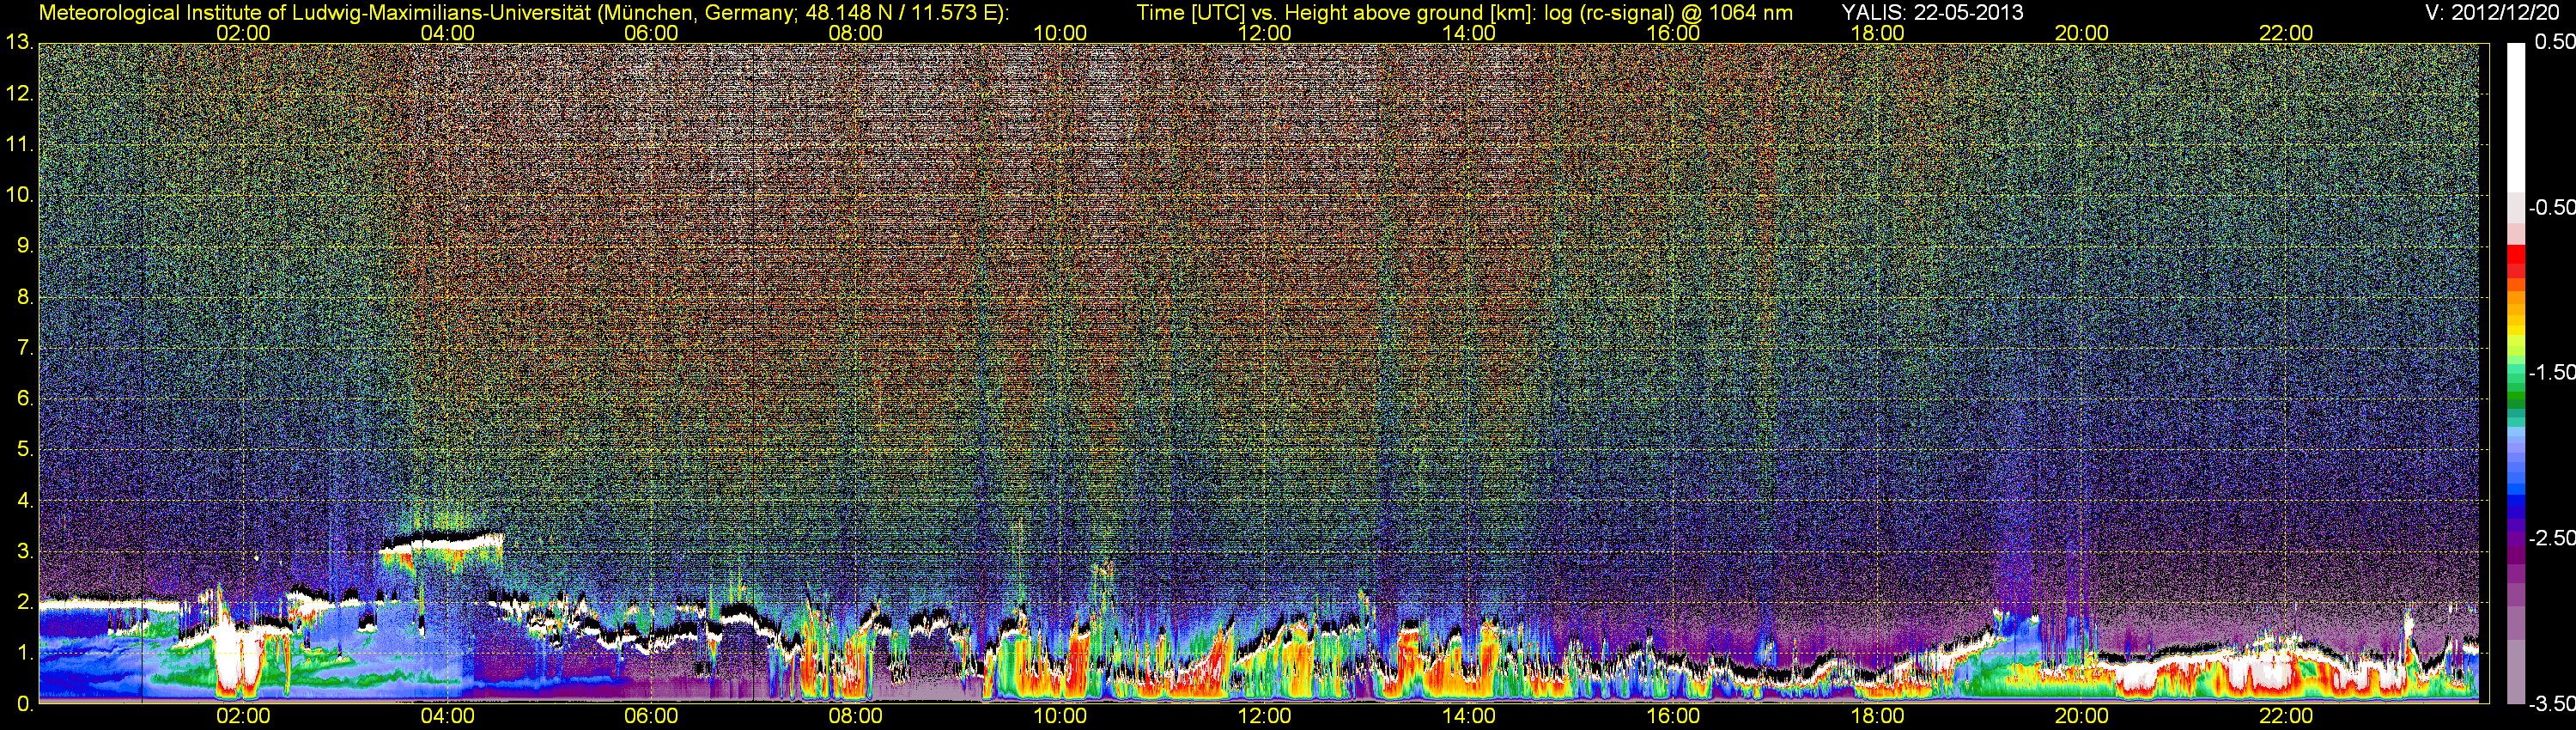Click the '1.' km height axis label
The image size is (2576, 730).
pos(25,653)
